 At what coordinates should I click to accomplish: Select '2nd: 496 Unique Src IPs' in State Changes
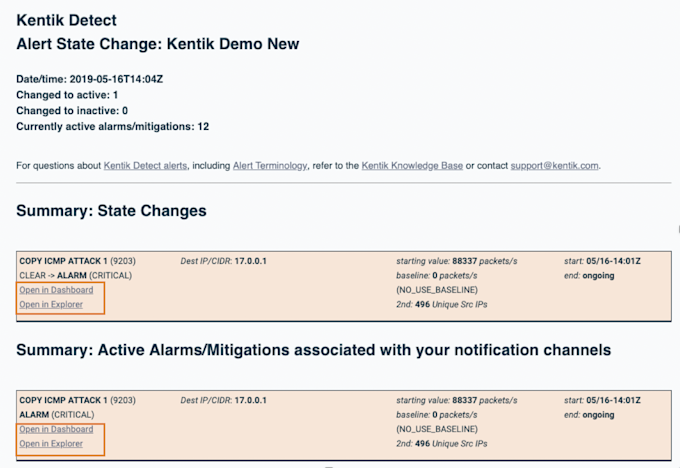441,304
